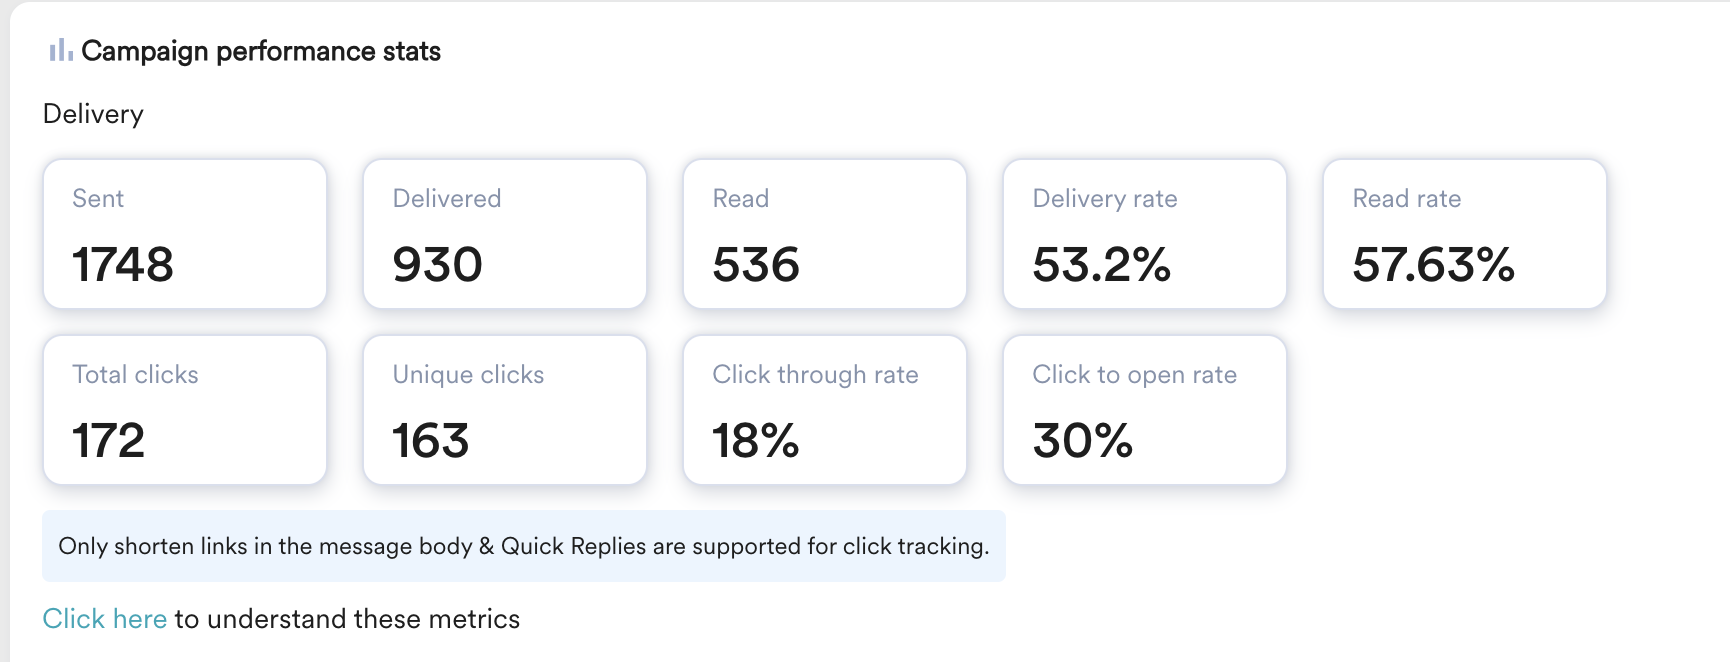The height and width of the screenshot is (662, 1730).
Task: Select the Delivery section heading
Action: [93, 114]
